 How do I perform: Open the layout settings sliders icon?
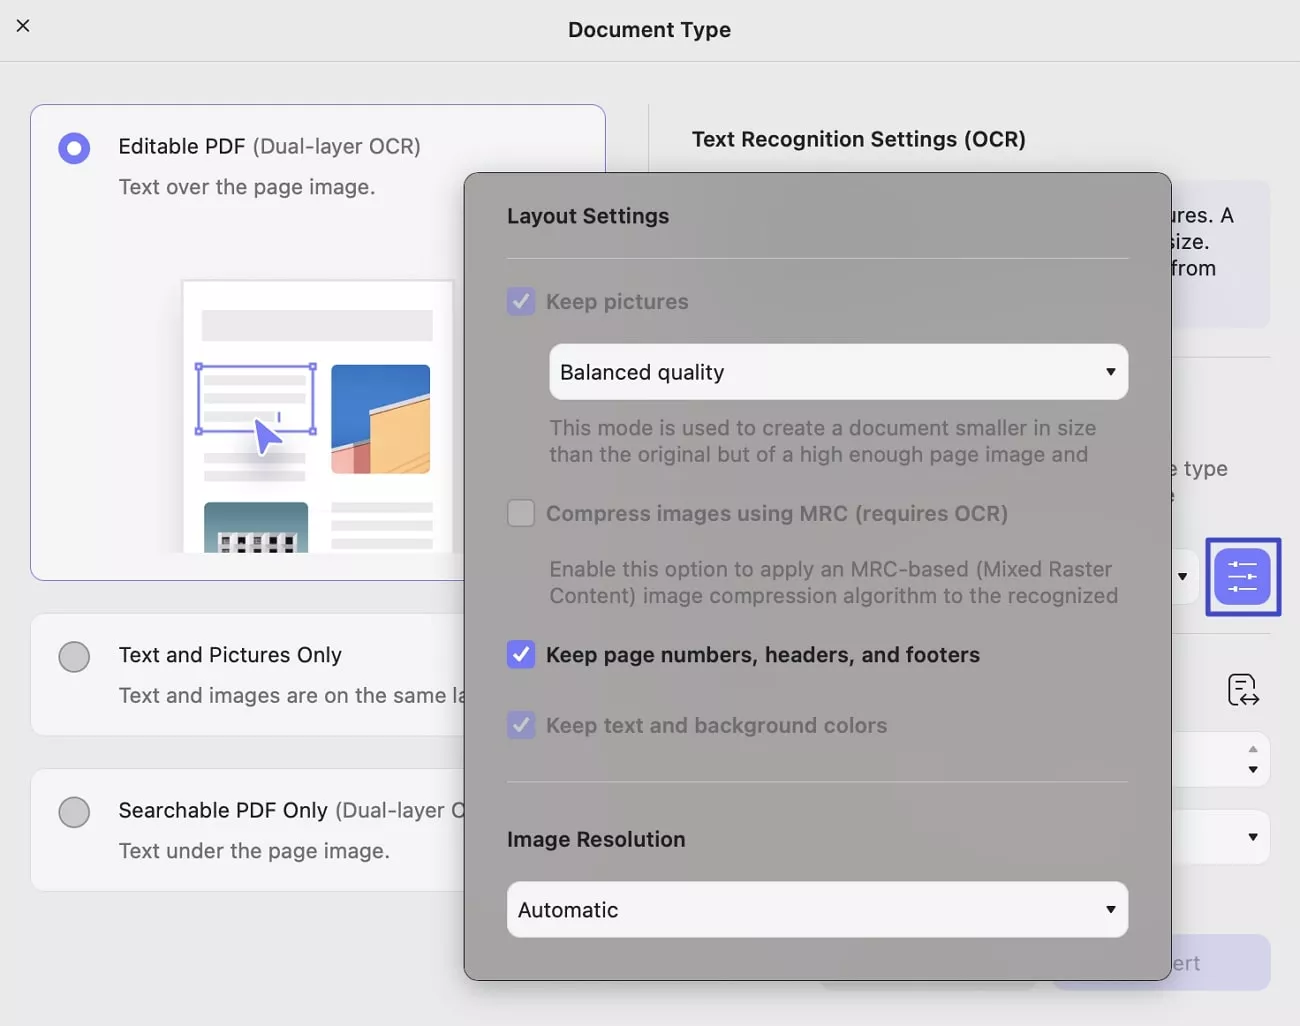pos(1243,577)
